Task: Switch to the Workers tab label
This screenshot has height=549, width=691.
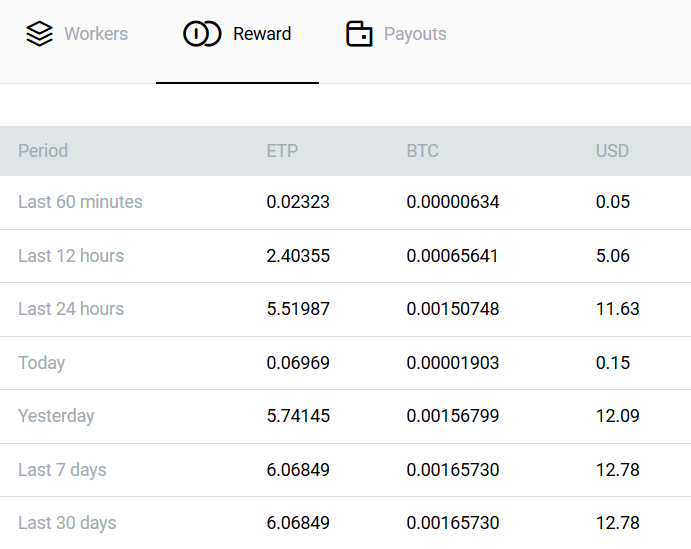Action: pyautogui.click(x=96, y=34)
